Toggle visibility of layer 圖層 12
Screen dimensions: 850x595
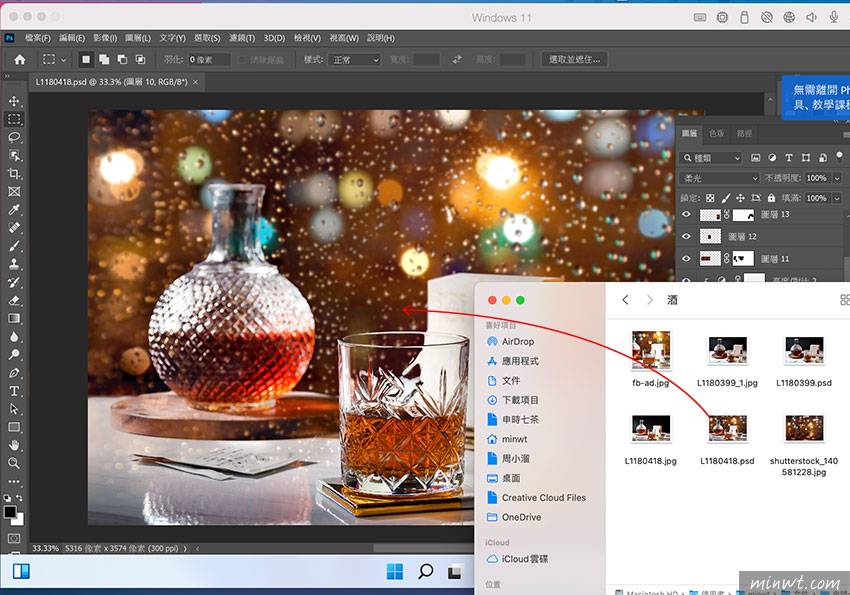pyautogui.click(x=686, y=237)
